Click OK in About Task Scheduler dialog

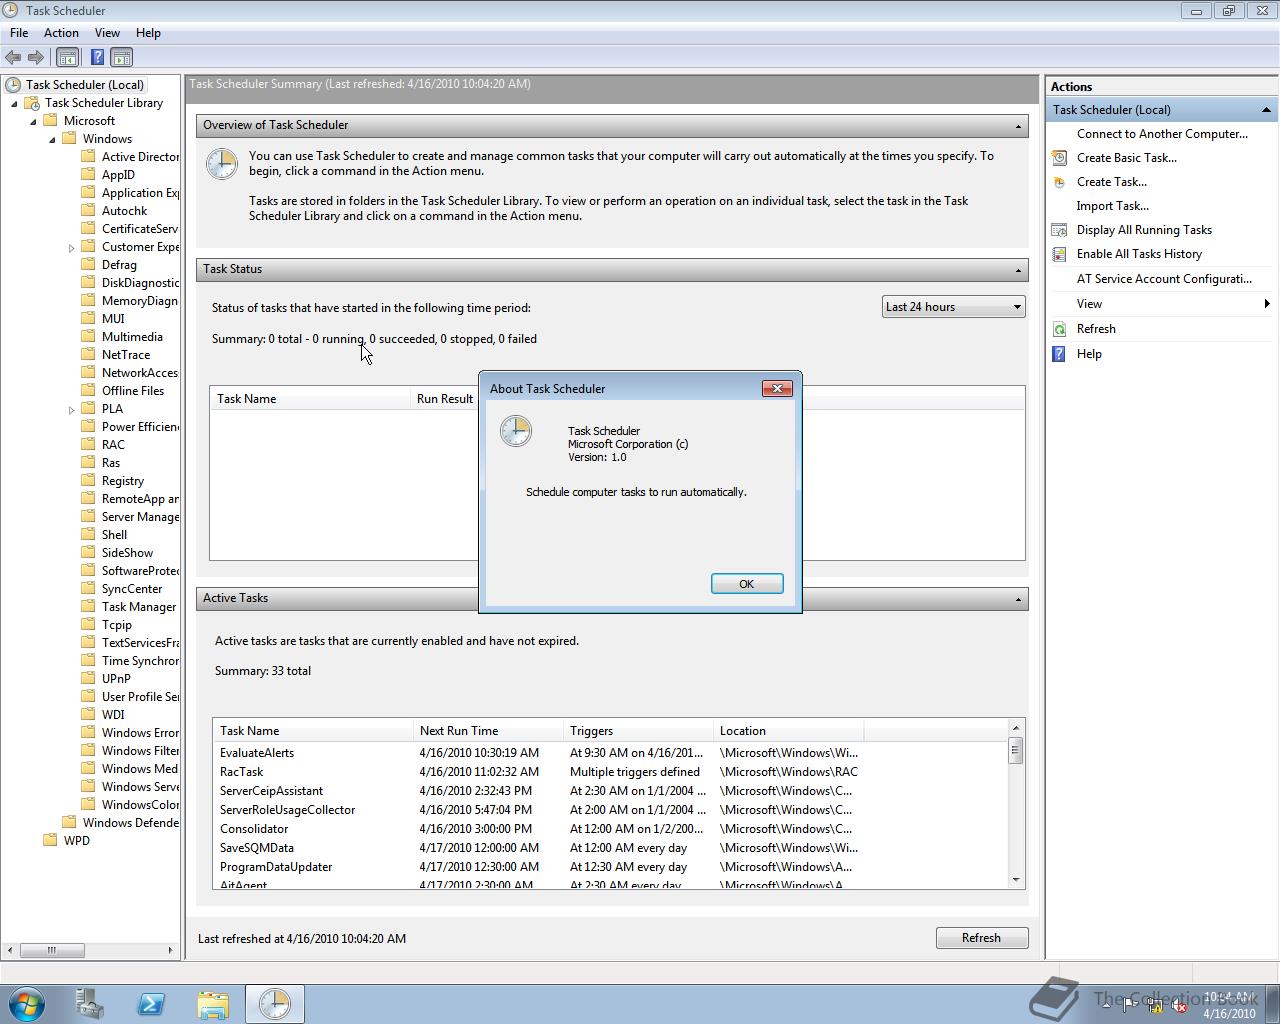pos(746,584)
